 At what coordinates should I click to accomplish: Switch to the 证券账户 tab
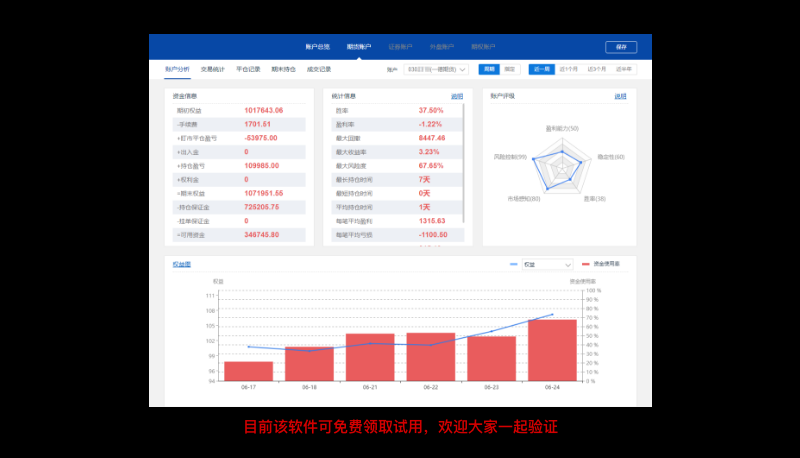tap(400, 46)
